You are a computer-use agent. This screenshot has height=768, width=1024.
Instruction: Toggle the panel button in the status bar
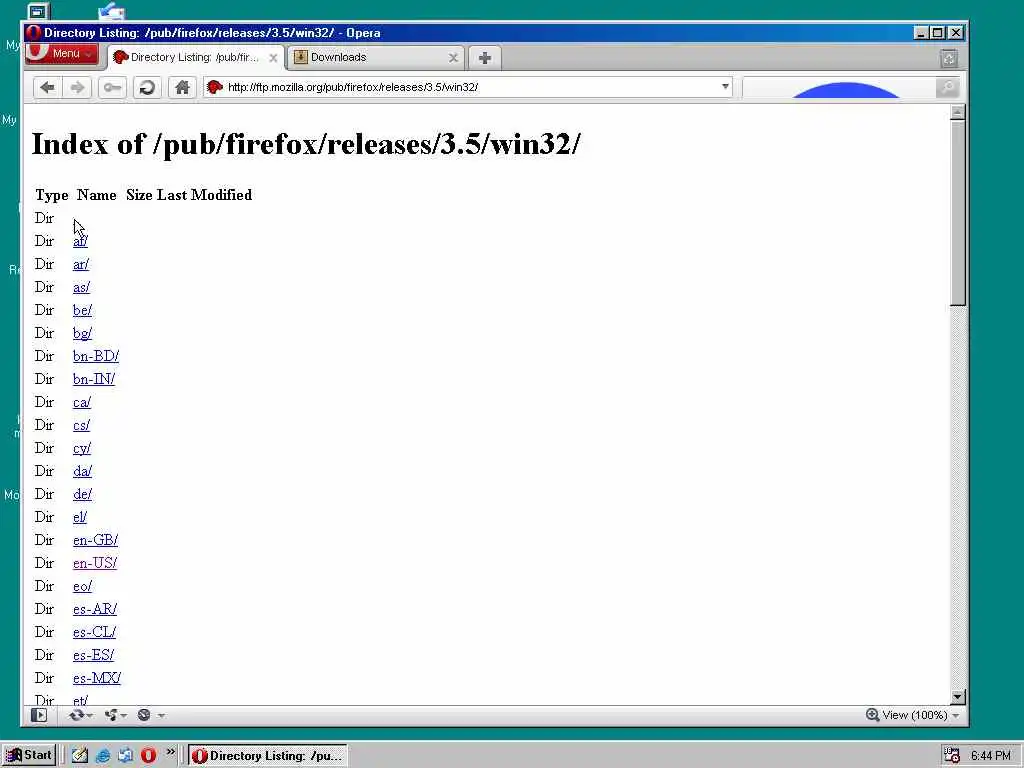coord(39,715)
